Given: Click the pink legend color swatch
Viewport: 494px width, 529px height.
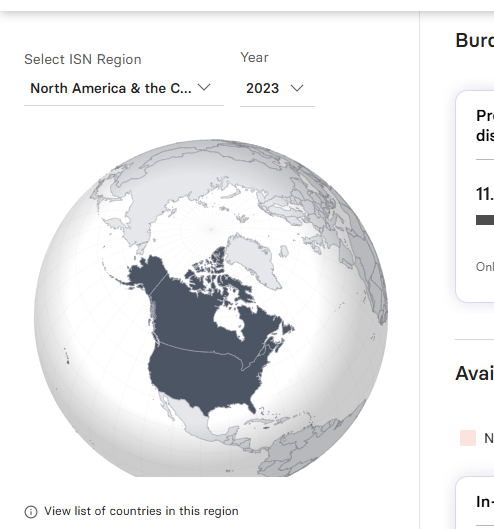Looking at the screenshot, I should 468,438.
